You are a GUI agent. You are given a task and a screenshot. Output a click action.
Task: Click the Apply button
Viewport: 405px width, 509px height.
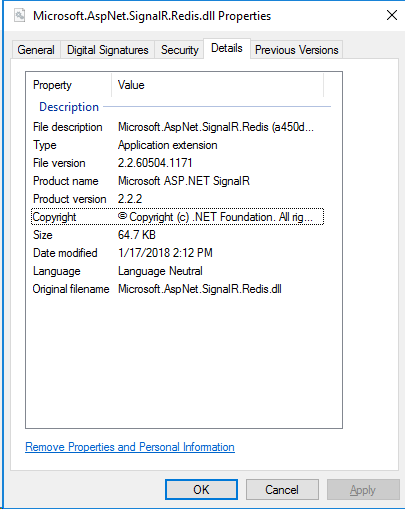(x=363, y=490)
